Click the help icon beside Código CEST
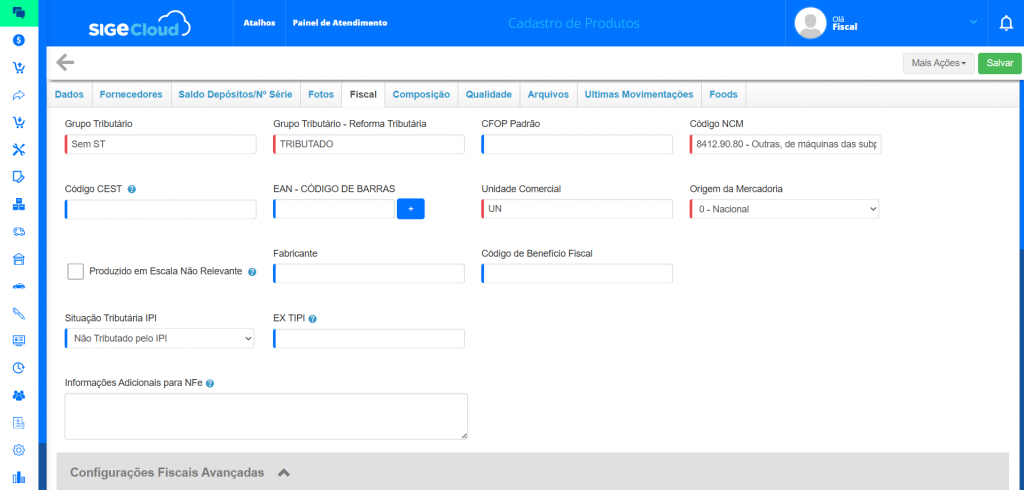Viewport: 1024px width, 490px height. (132, 189)
